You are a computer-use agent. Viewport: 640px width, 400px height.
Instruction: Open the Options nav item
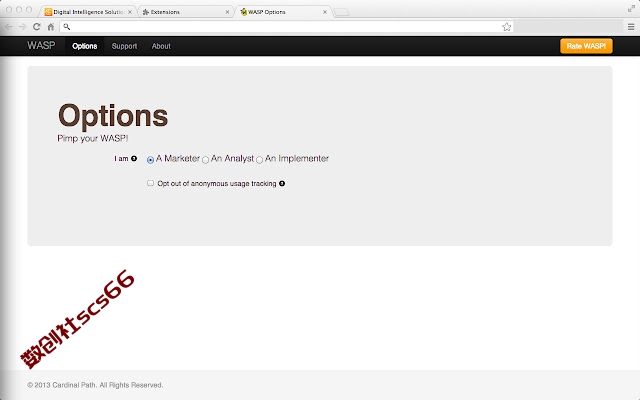tap(84, 46)
